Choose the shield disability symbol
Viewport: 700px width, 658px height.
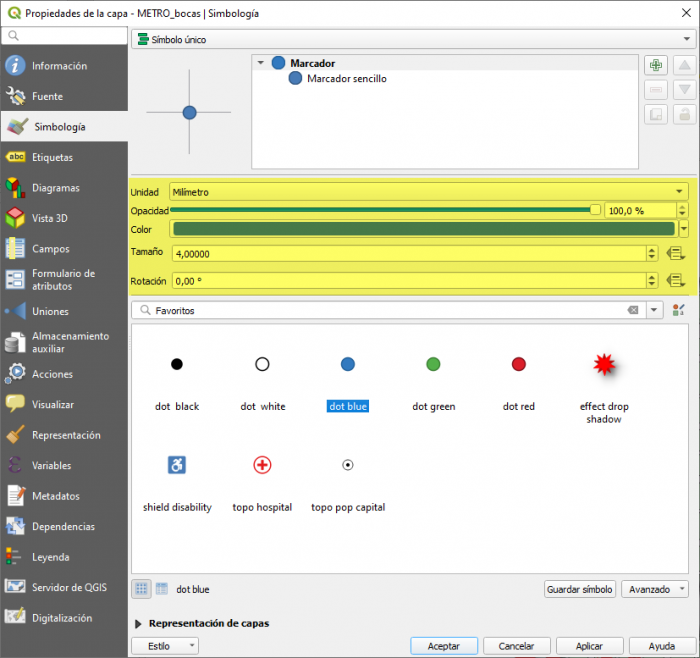(177, 465)
